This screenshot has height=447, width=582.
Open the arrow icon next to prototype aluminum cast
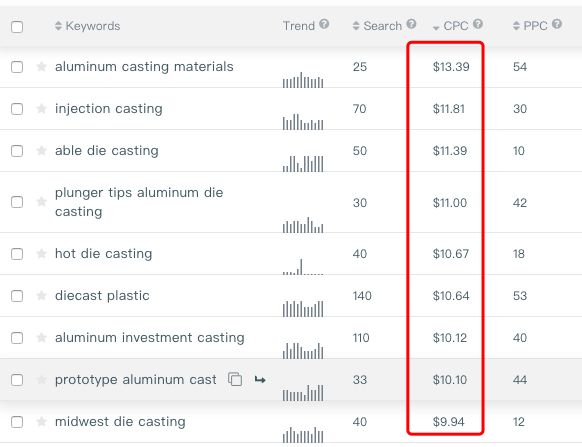pos(260,379)
